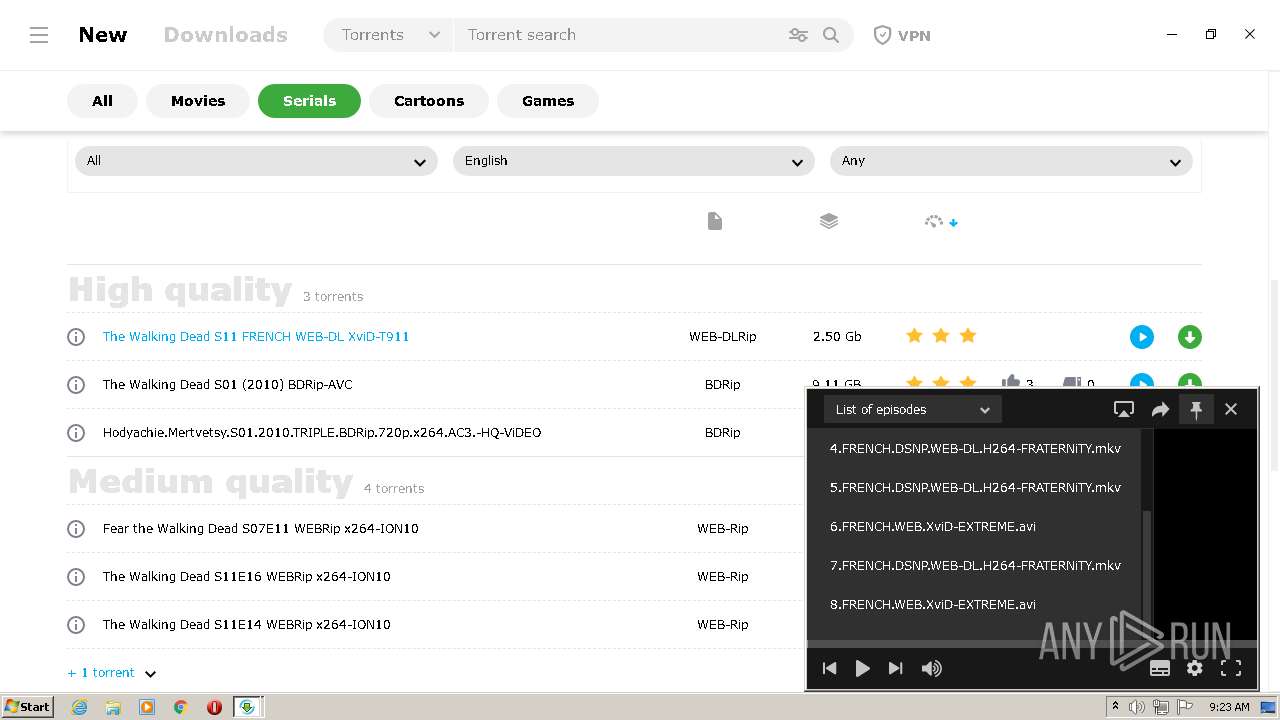This screenshot has height=720, width=1280.
Task: Open the Windows Start menu
Action: 28,706
